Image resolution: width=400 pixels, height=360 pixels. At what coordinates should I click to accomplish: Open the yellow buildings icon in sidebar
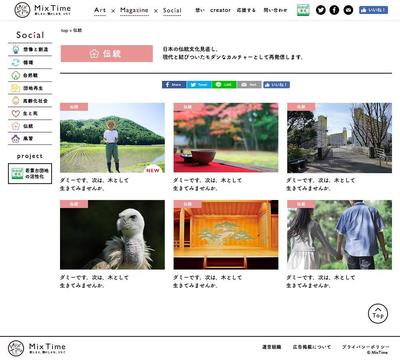tap(15, 88)
